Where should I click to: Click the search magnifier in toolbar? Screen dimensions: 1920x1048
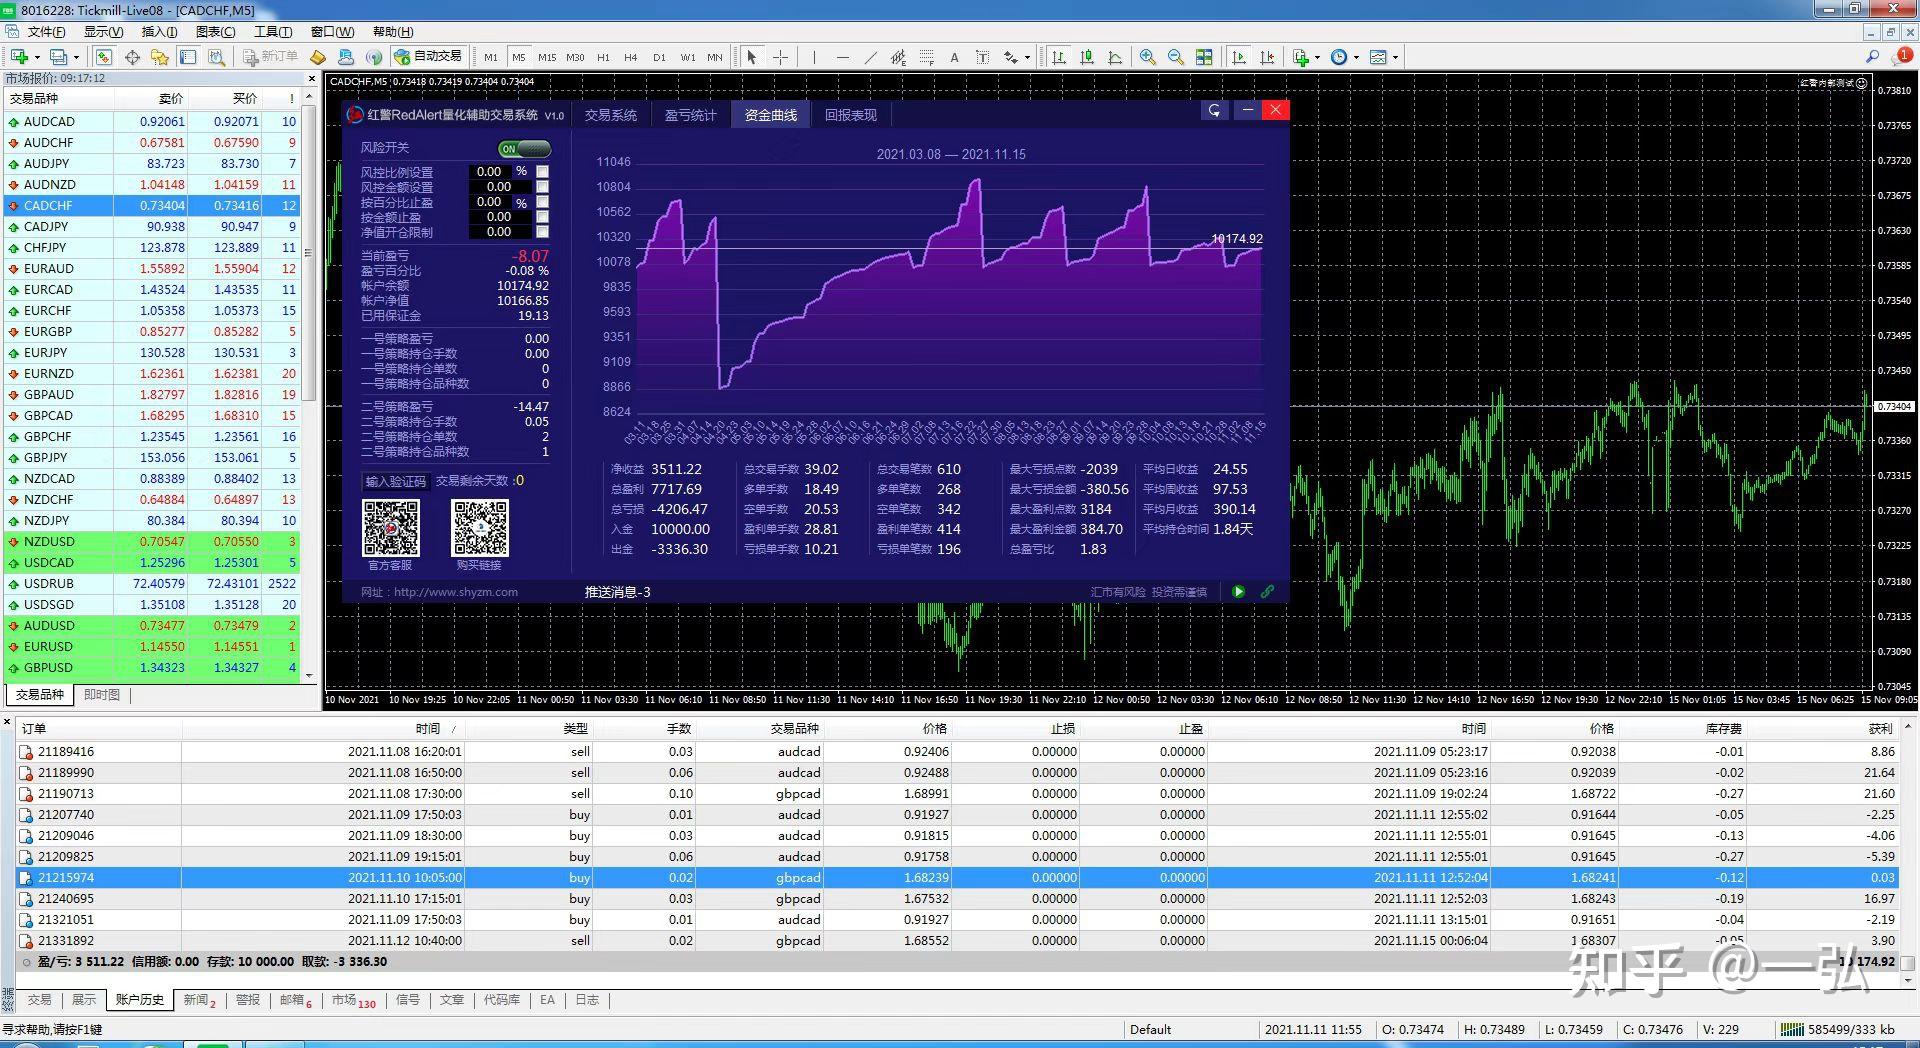(x=1872, y=57)
